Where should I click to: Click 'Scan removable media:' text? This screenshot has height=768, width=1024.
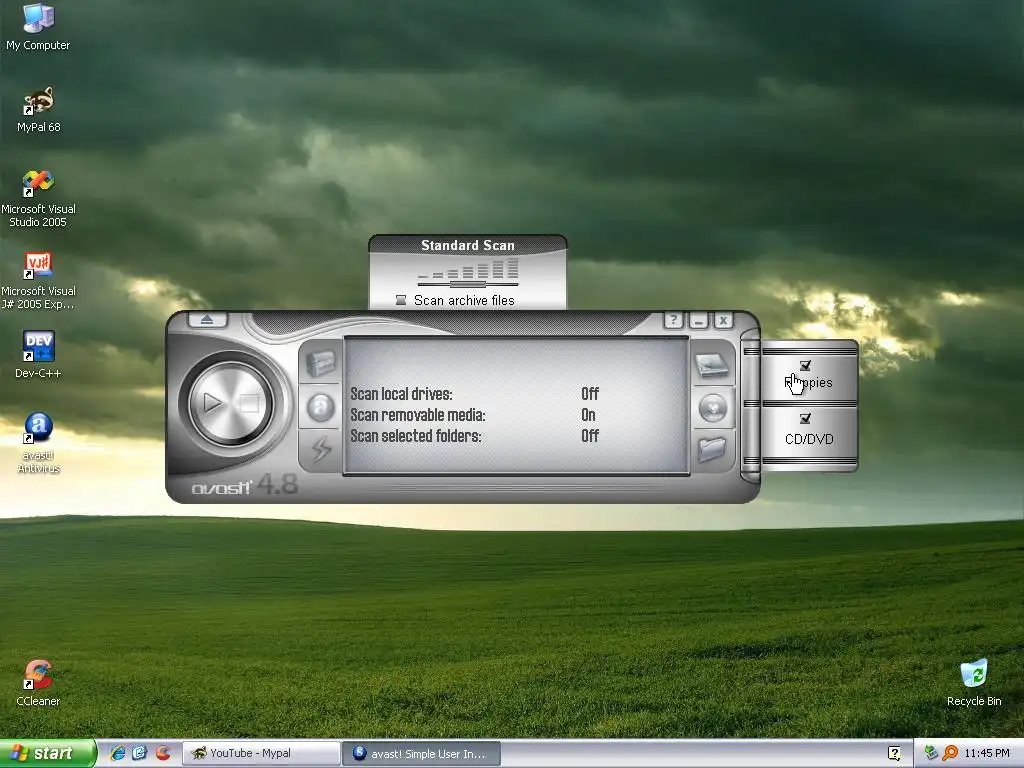(x=418, y=415)
